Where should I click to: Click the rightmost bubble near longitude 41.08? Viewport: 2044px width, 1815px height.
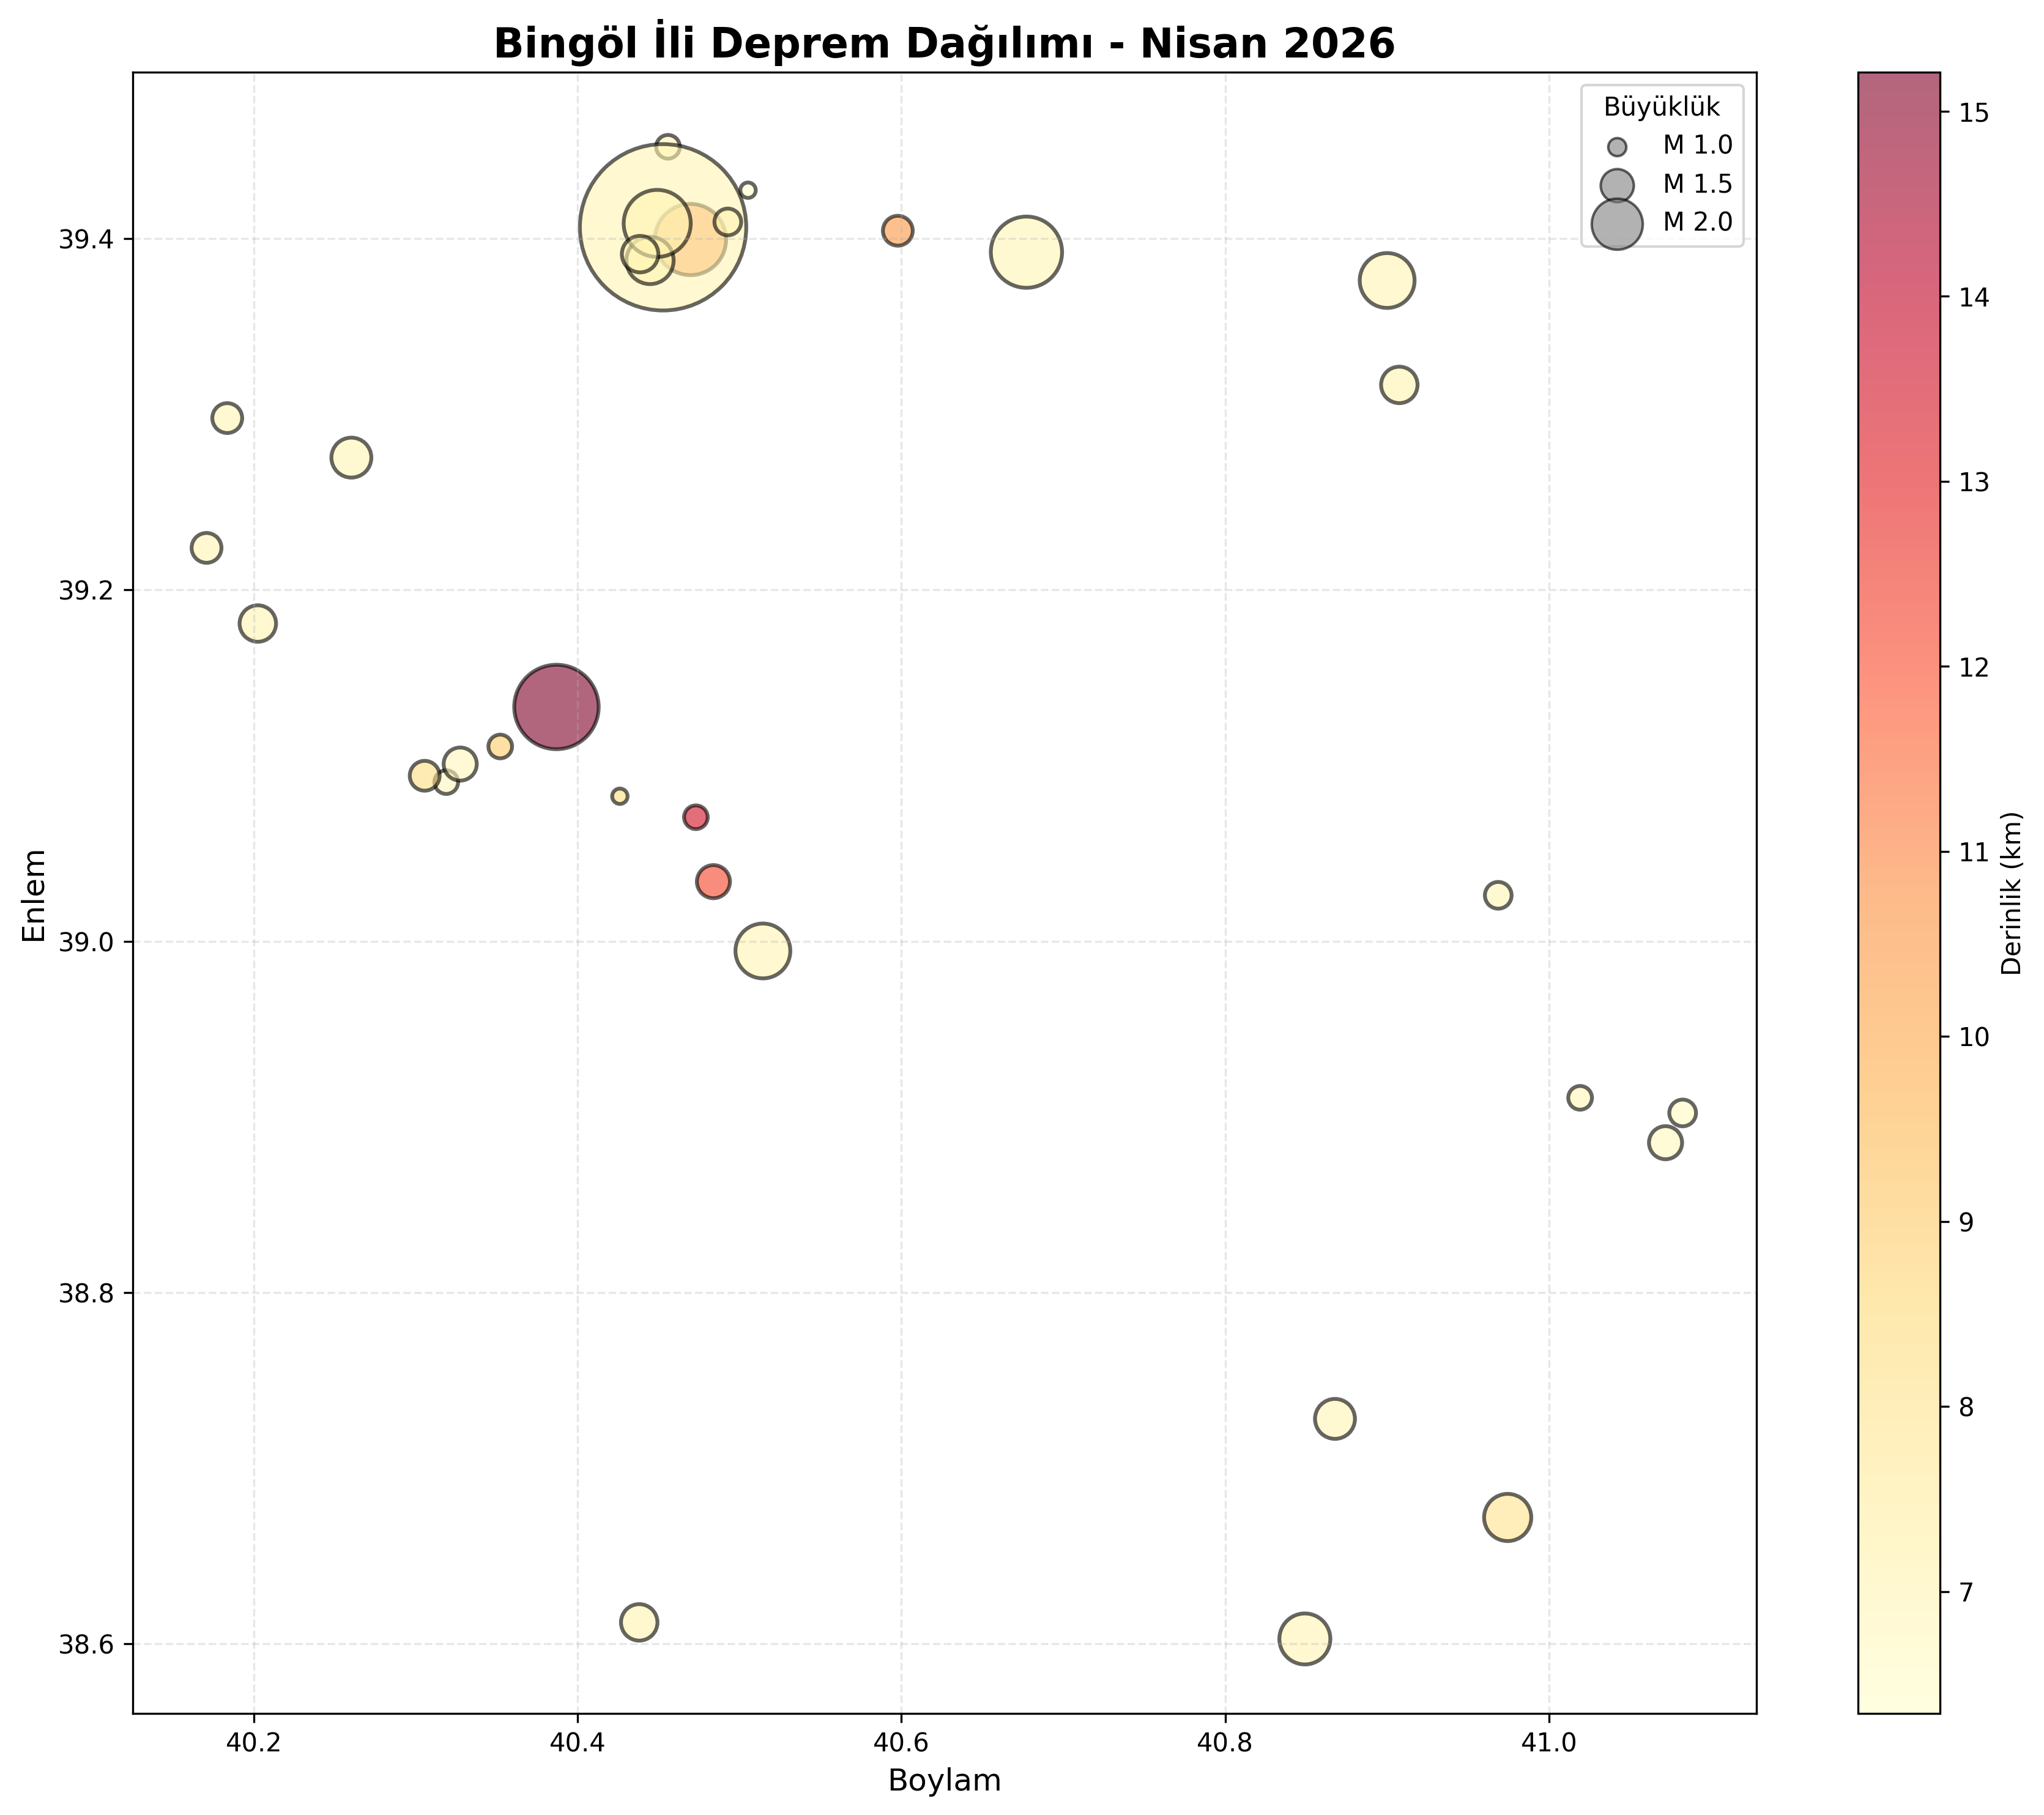[x=1683, y=1113]
